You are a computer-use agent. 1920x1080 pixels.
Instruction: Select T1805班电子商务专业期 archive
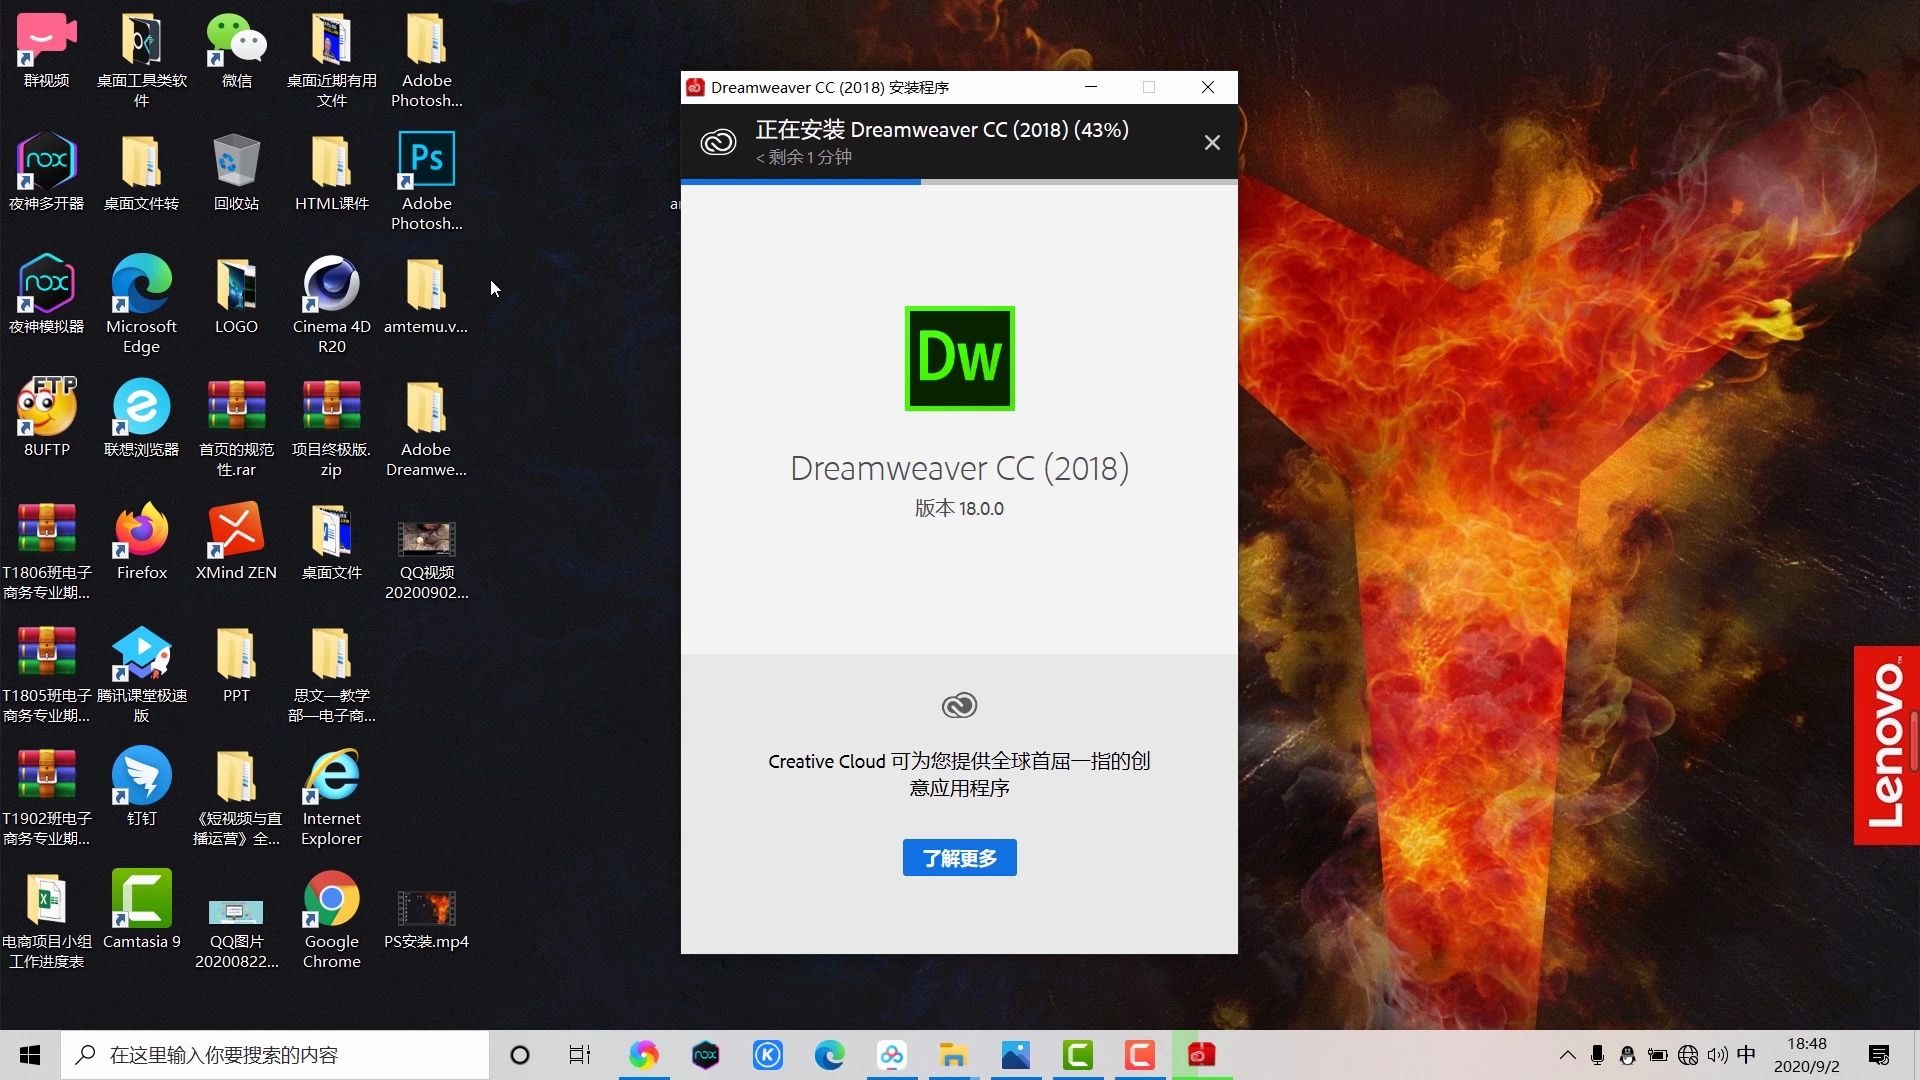pyautogui.click(x=46, y=674)
